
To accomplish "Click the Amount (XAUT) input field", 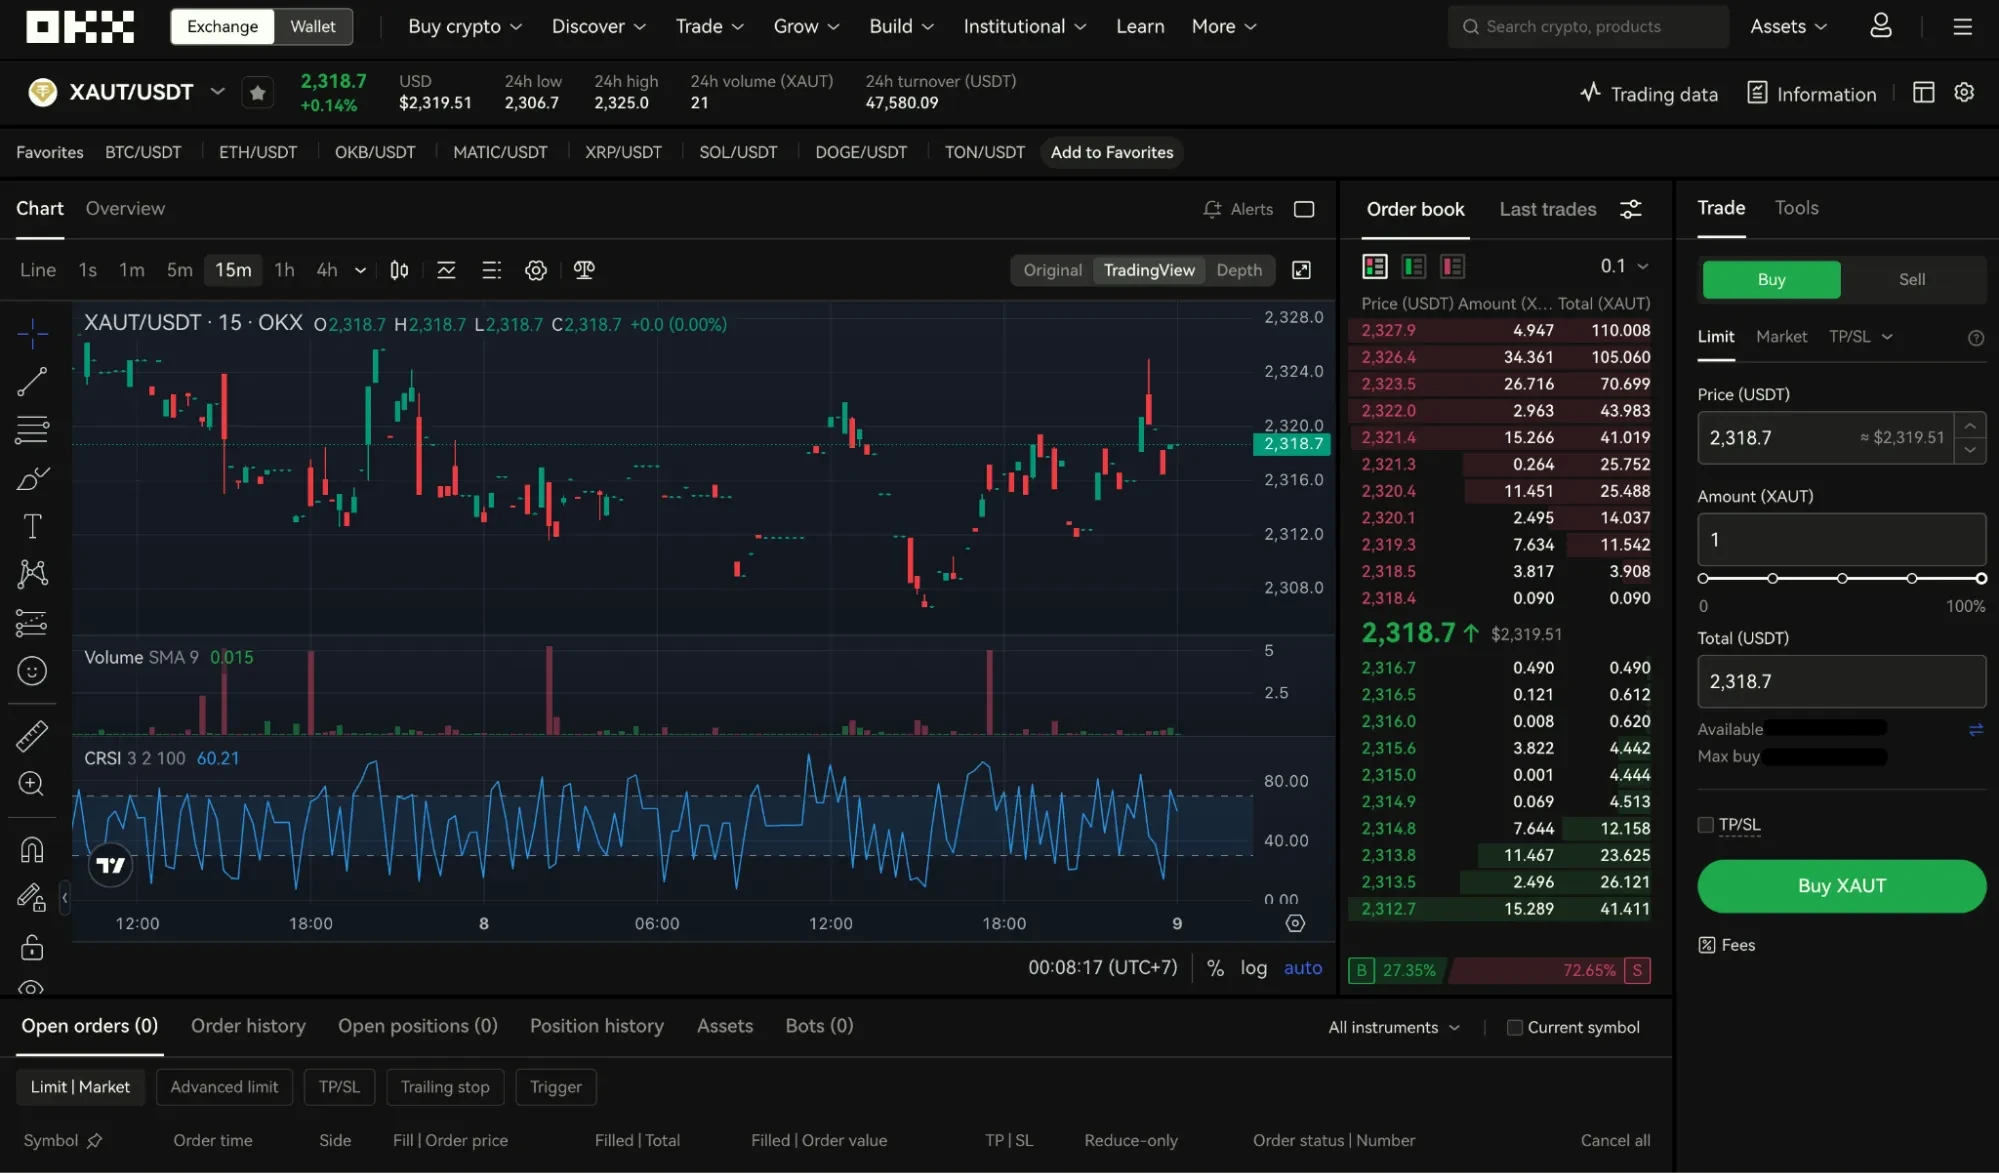I will tap(1841, 540).
